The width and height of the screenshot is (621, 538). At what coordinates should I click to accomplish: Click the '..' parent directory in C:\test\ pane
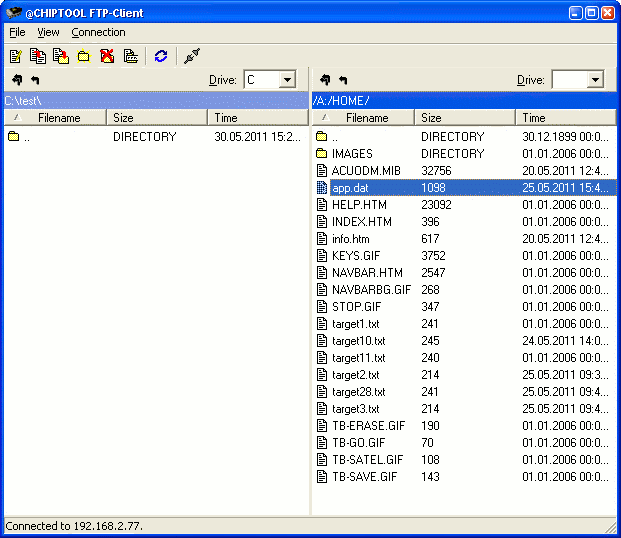click(27, 137)
